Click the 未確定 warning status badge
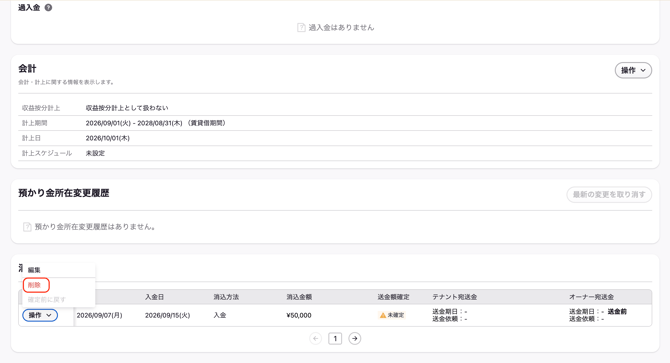 pos(392,315)
